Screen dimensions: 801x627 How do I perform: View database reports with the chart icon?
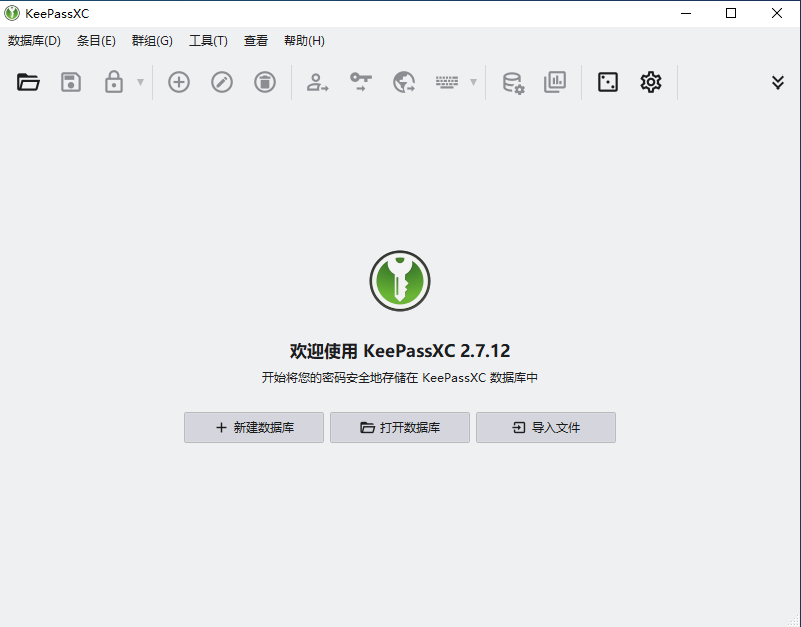[x=555, y=82]
